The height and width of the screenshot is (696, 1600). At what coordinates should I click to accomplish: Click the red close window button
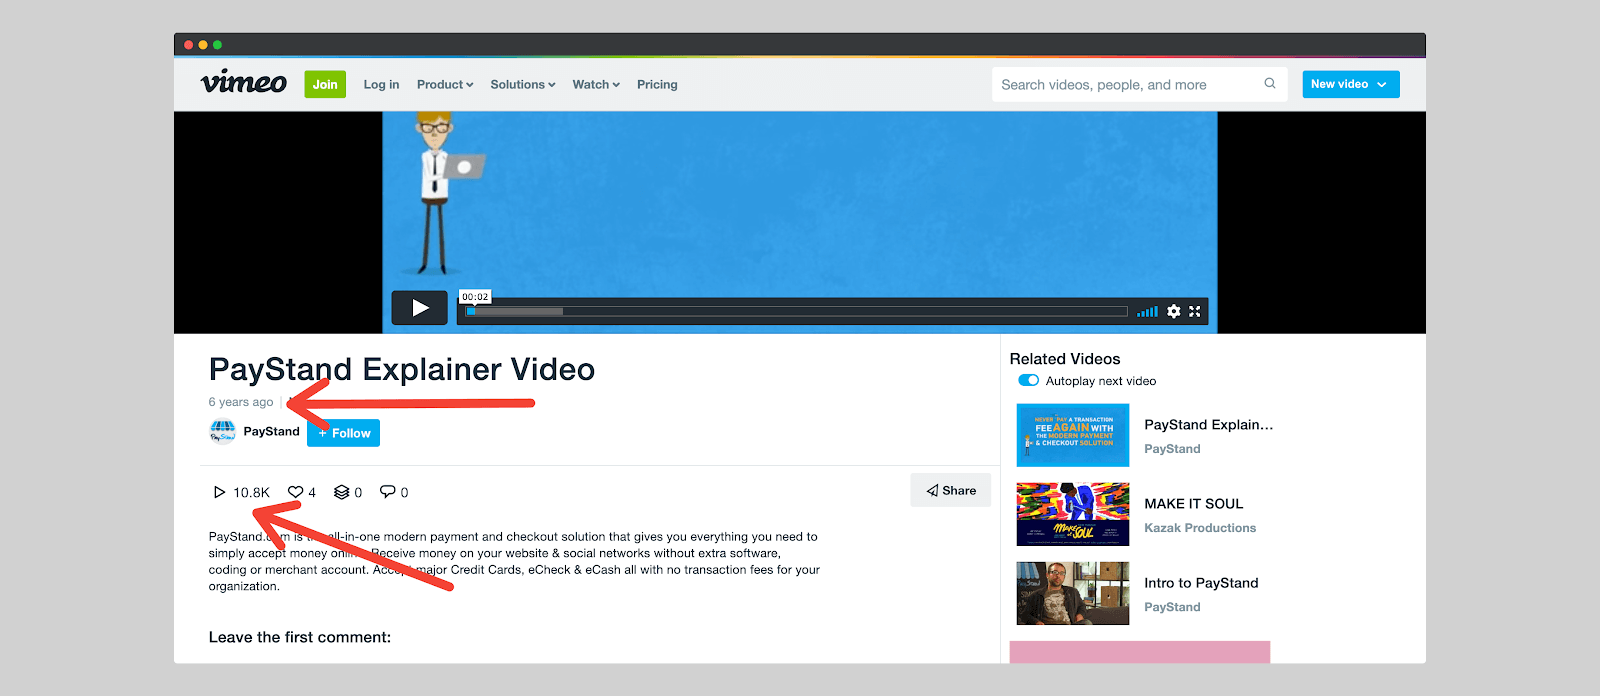[188, 45]
